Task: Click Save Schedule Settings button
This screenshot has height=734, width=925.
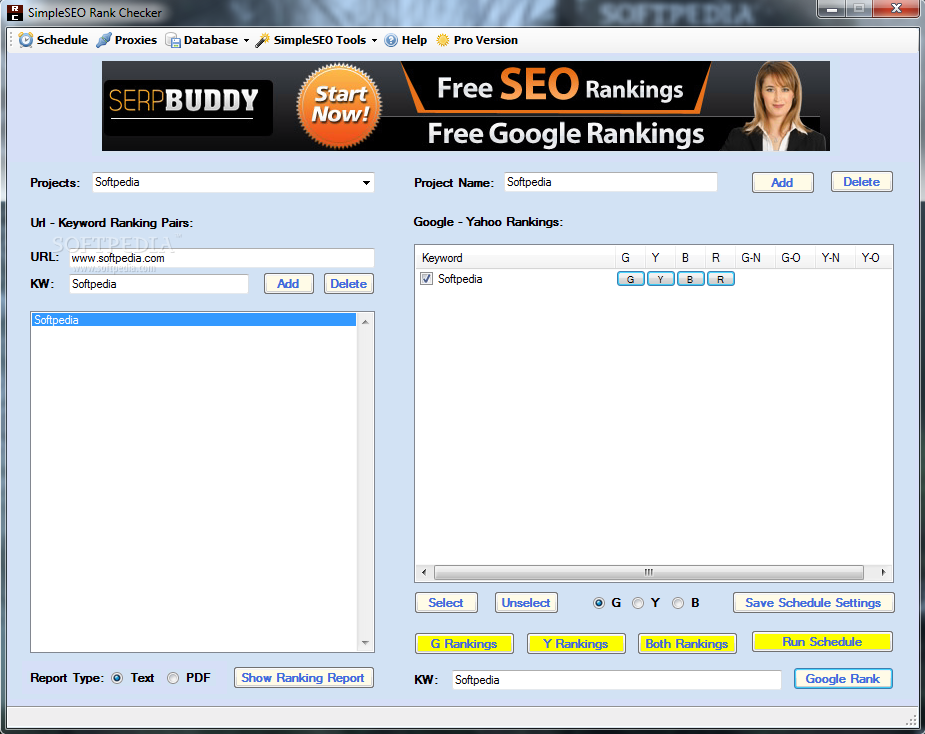Action: (x=814, y=603)
